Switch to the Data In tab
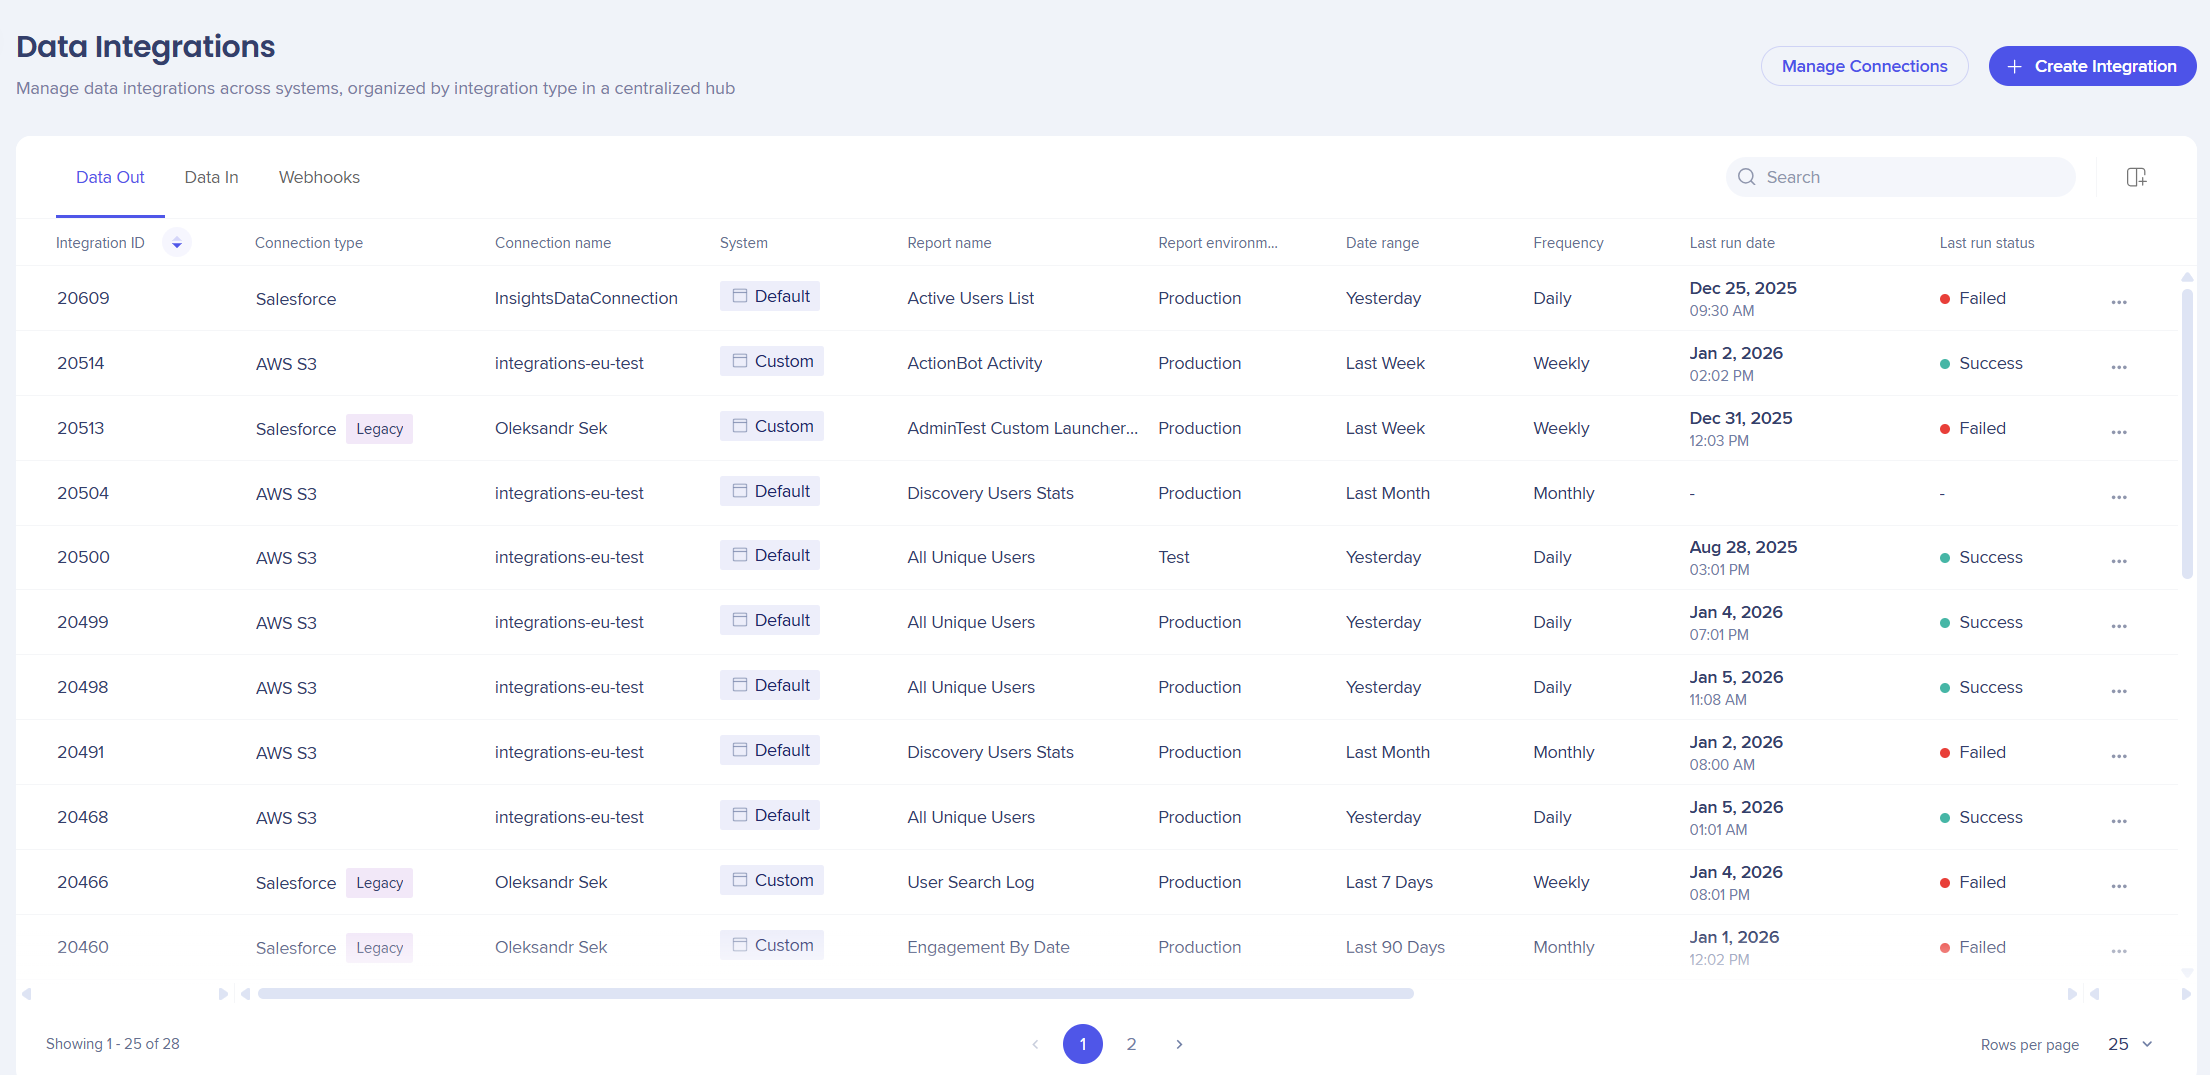This screenshot has height=1075, width=2210. pos(211,177)
